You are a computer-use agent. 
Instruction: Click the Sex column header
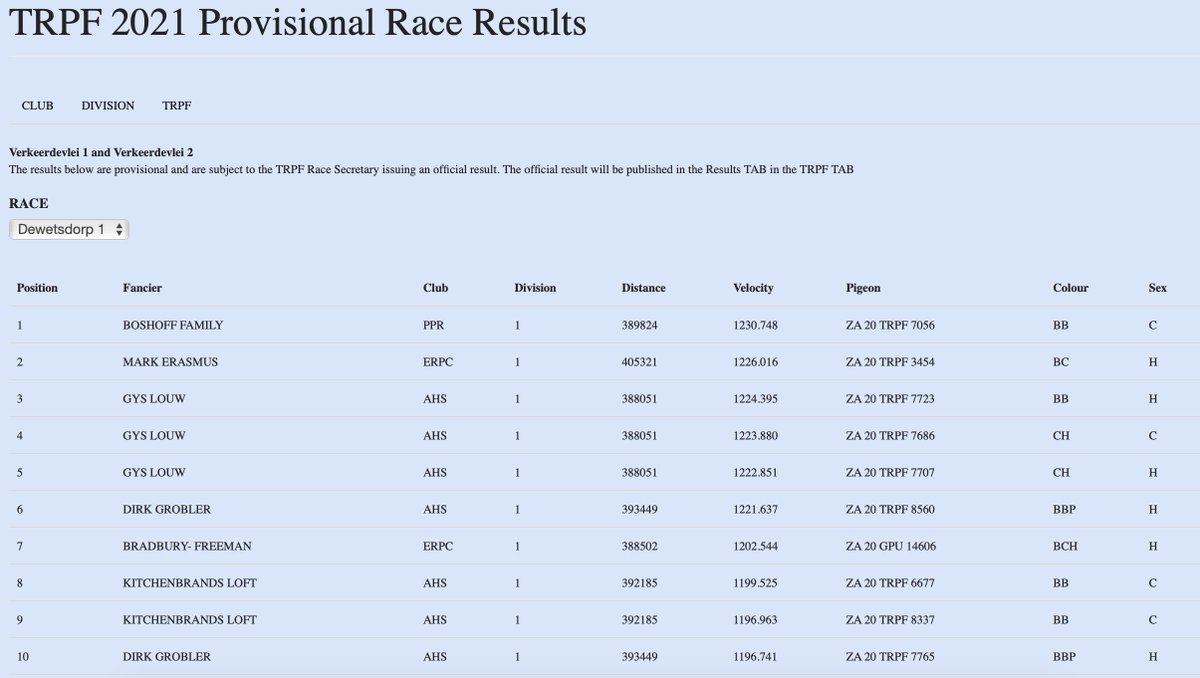click(x=1158, y=288)
